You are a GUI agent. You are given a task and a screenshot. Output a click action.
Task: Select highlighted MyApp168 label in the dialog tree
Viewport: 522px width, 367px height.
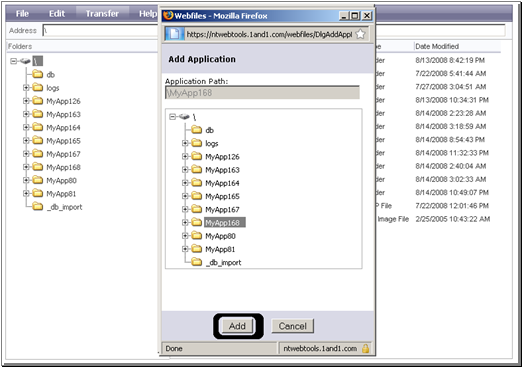pyautogui.click(x=225, y=223)
